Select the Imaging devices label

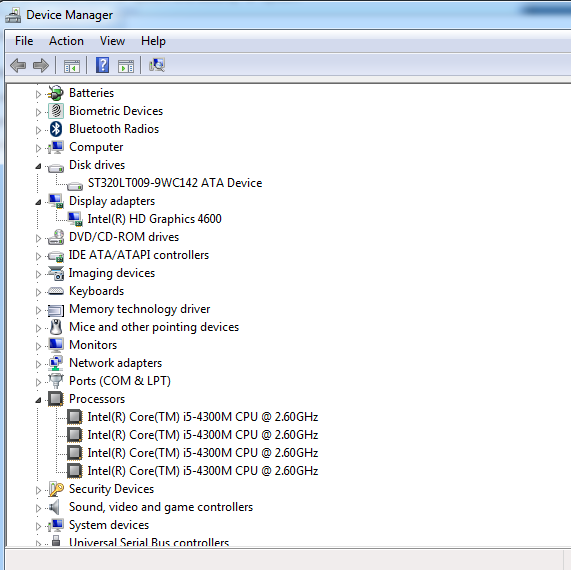coord(112,273)
